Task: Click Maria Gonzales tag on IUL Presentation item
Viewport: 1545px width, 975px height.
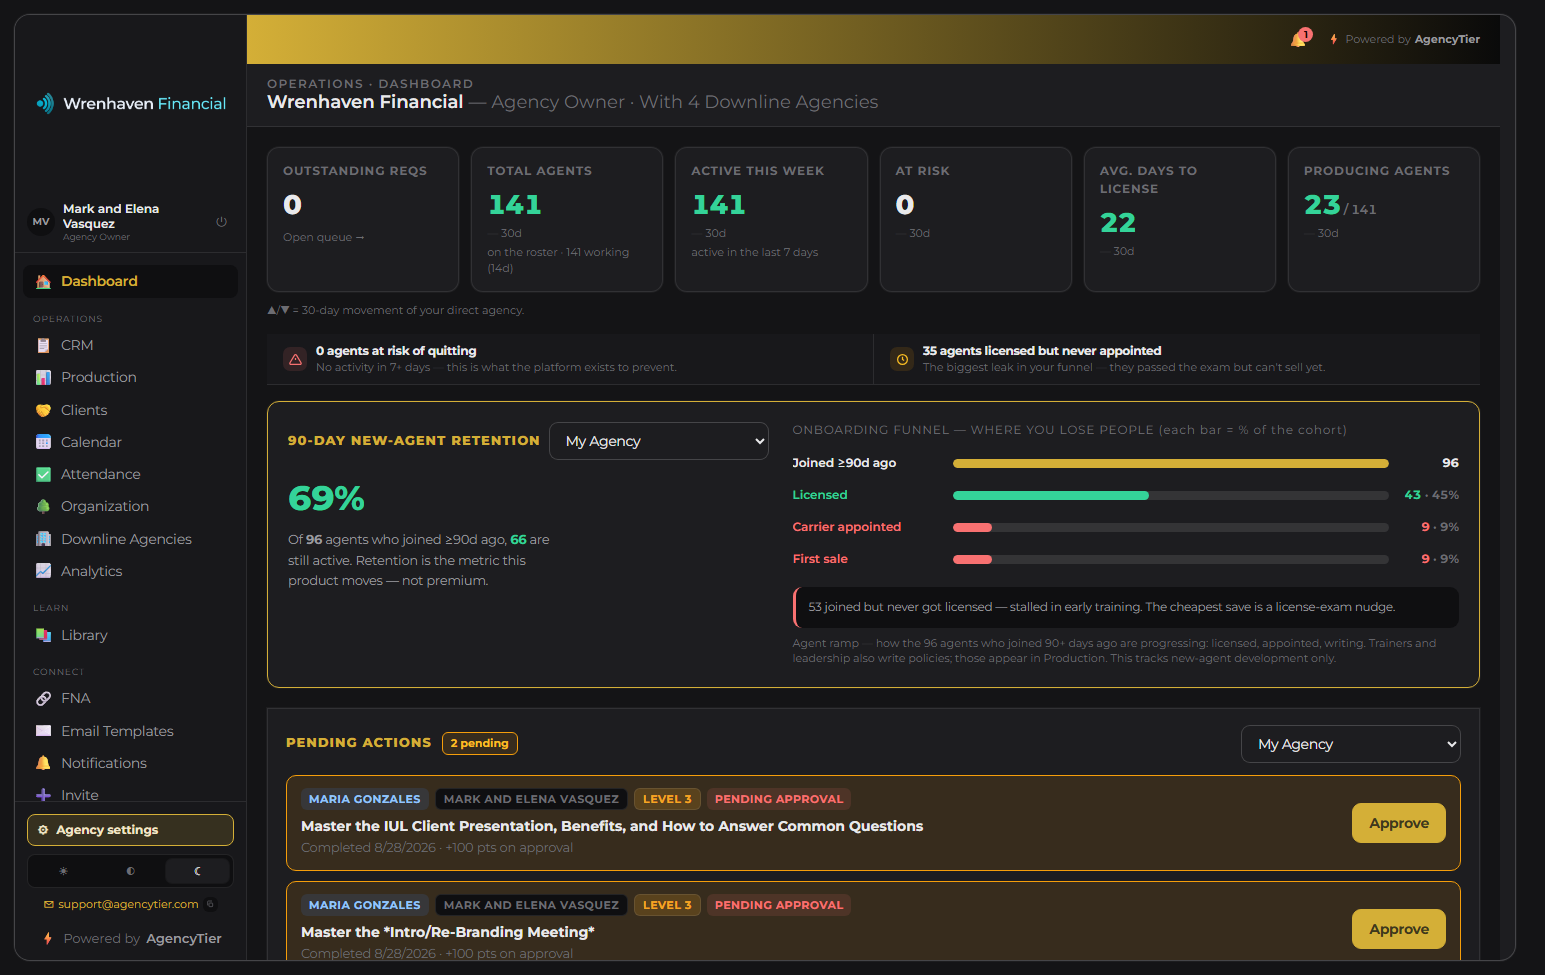Action: pyautogui.click(x=365, y=799)
